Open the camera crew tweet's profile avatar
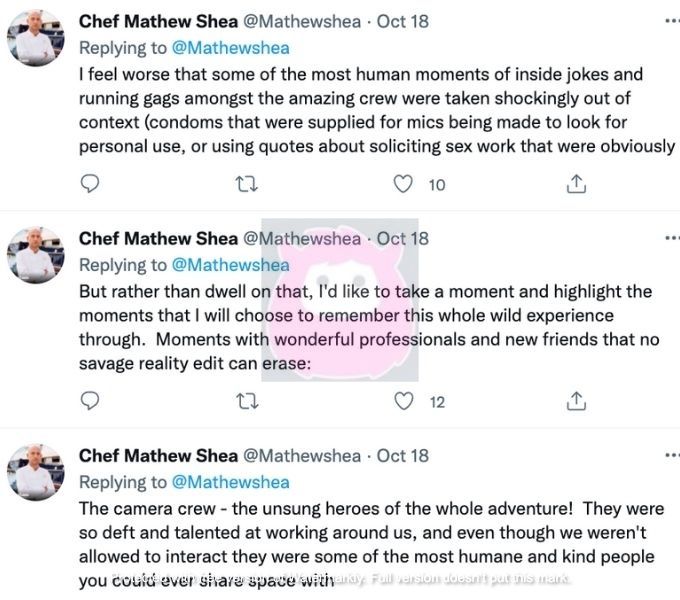 [x=36, y=472]
